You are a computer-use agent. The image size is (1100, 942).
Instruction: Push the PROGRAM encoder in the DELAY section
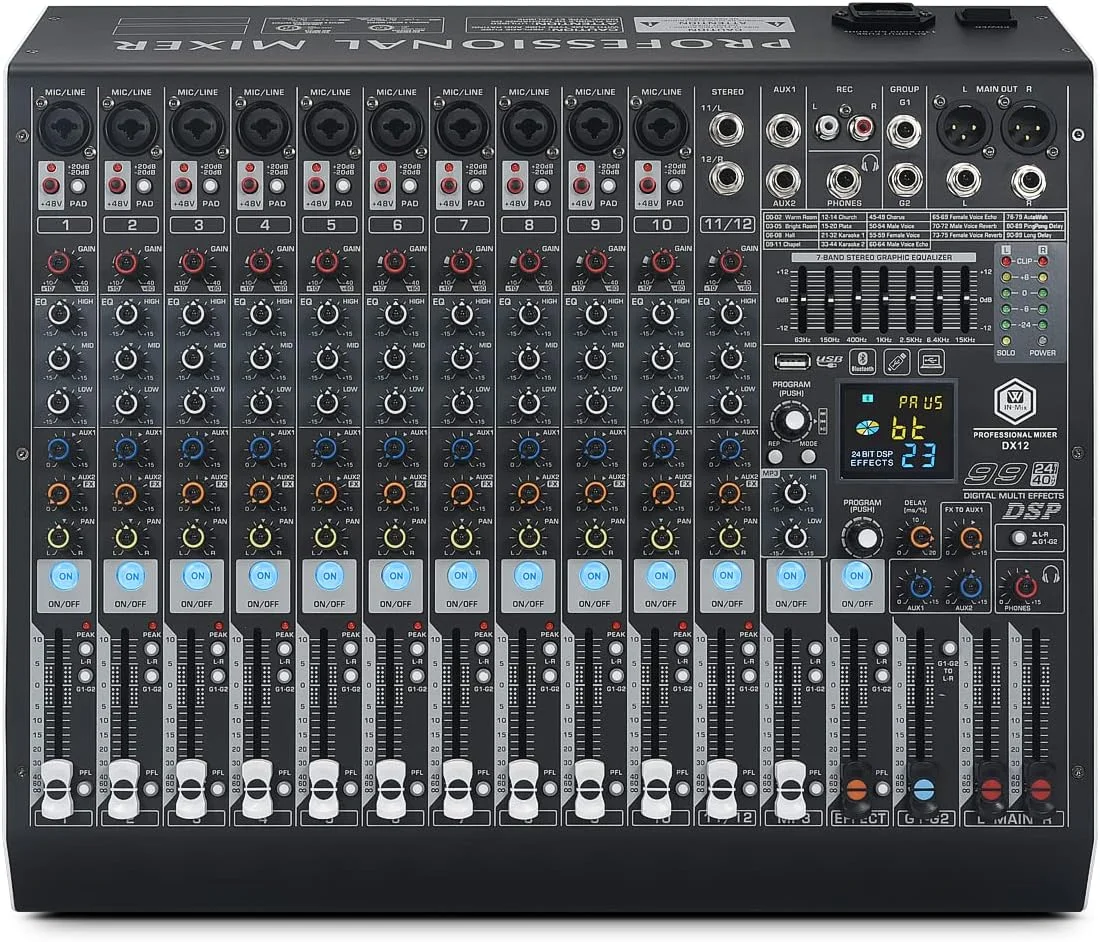pyautogui.click(x=866, y=540)
